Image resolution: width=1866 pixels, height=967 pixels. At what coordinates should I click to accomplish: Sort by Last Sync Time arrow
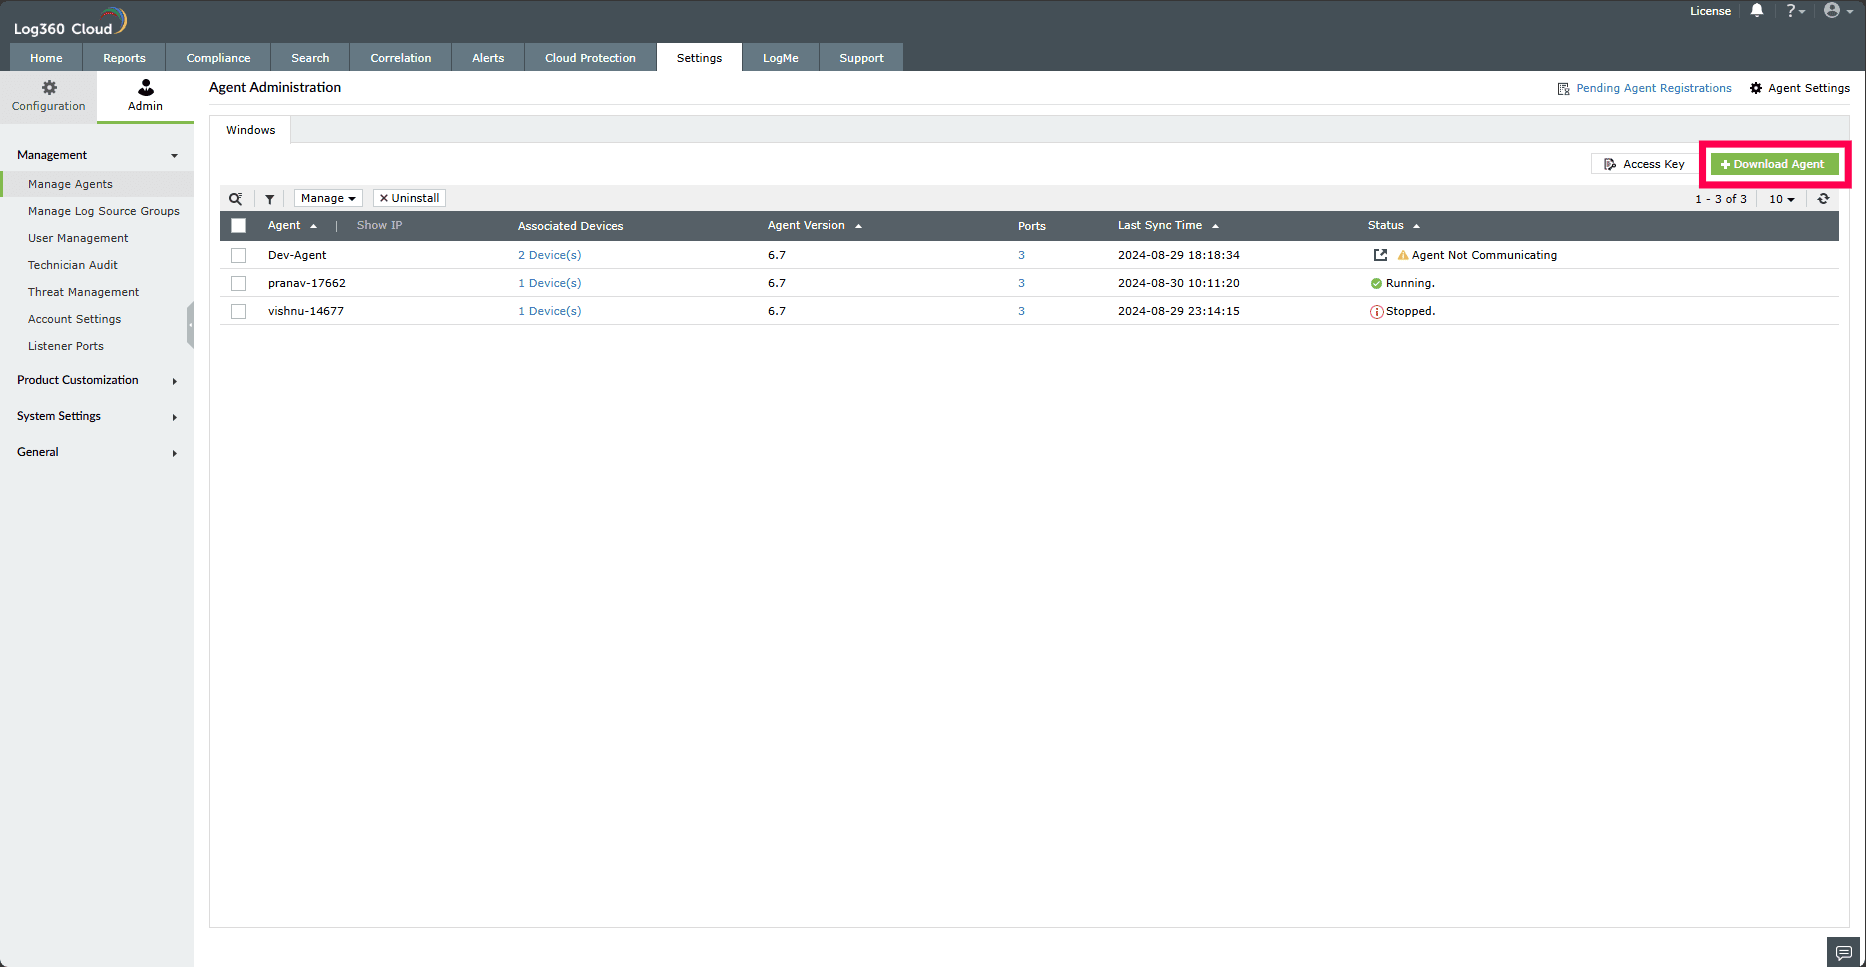point(1215,226)
